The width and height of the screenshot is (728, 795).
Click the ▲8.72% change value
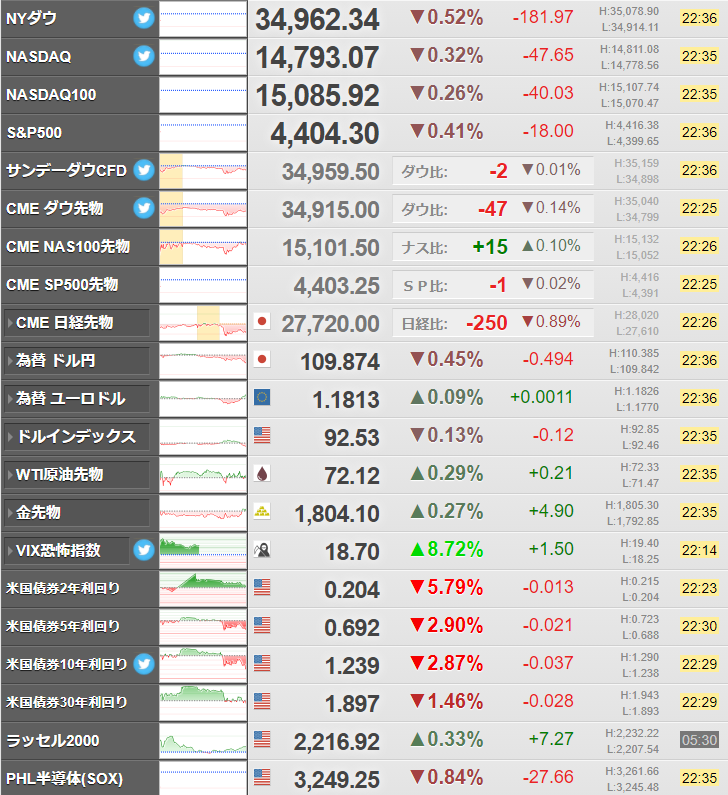447,549
